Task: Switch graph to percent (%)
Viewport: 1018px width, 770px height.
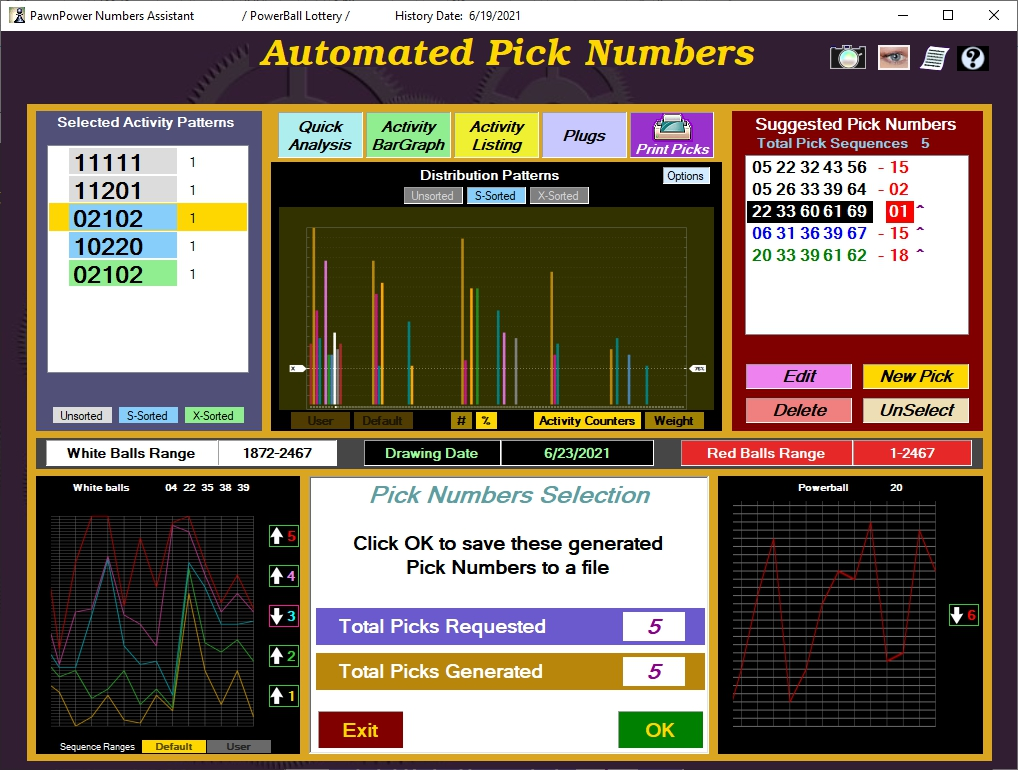Action: (x=486, y=421)
